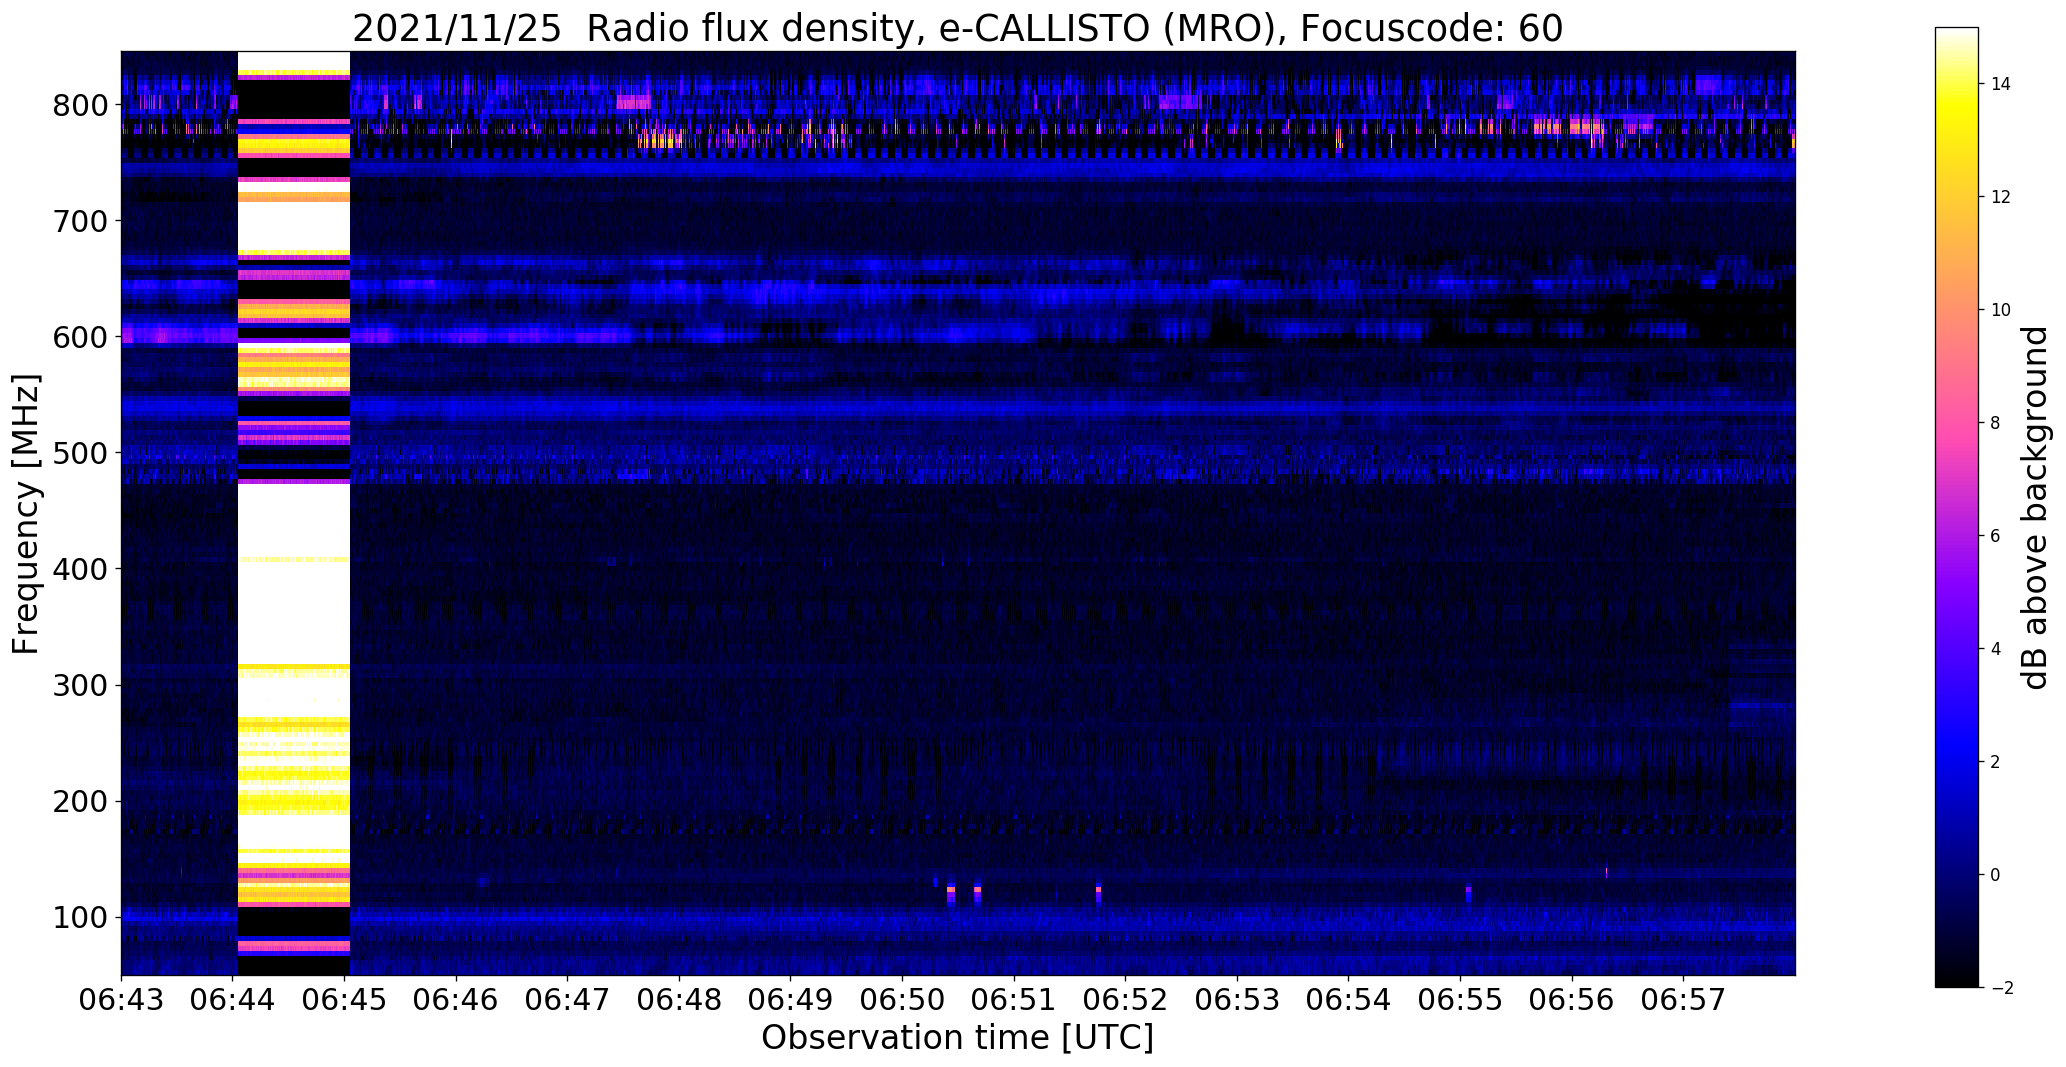This screenshot has width=2066, height=1067.
Task: Click the 200 frequency tick label
Action: click(x=79, y=801)
